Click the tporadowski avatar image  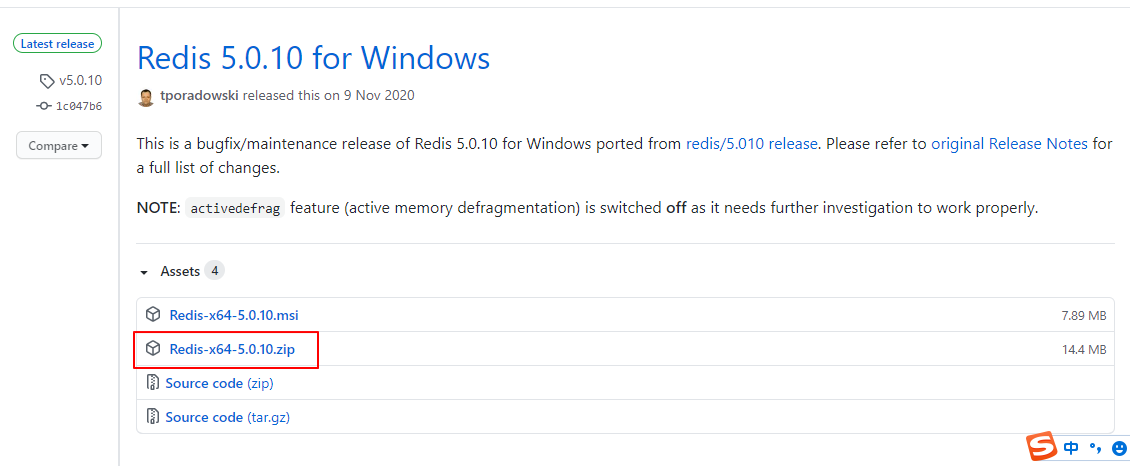[146, 96]
